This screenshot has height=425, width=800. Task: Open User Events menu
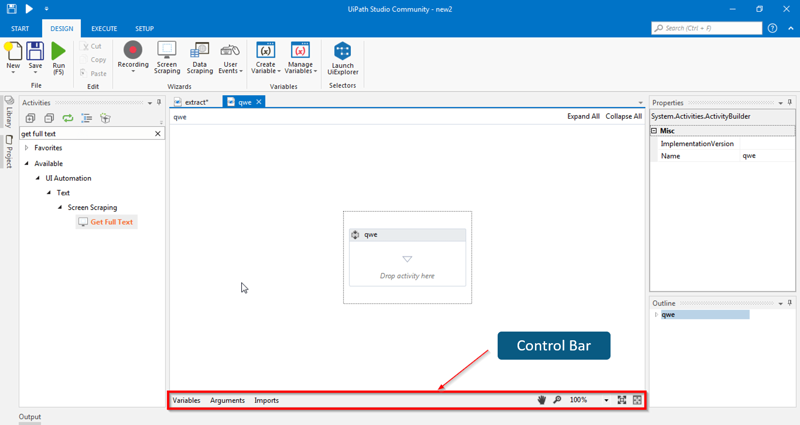[x=230, y=57]
